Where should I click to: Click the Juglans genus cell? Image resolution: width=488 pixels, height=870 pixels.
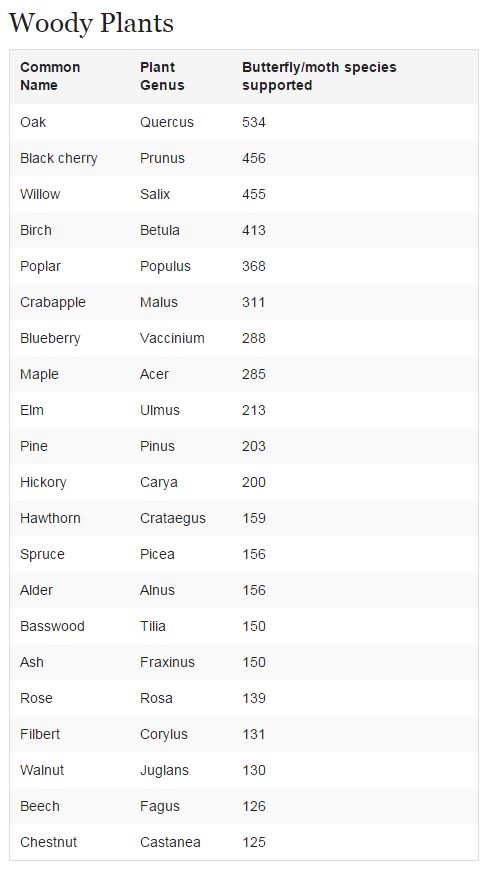point(164,770)
